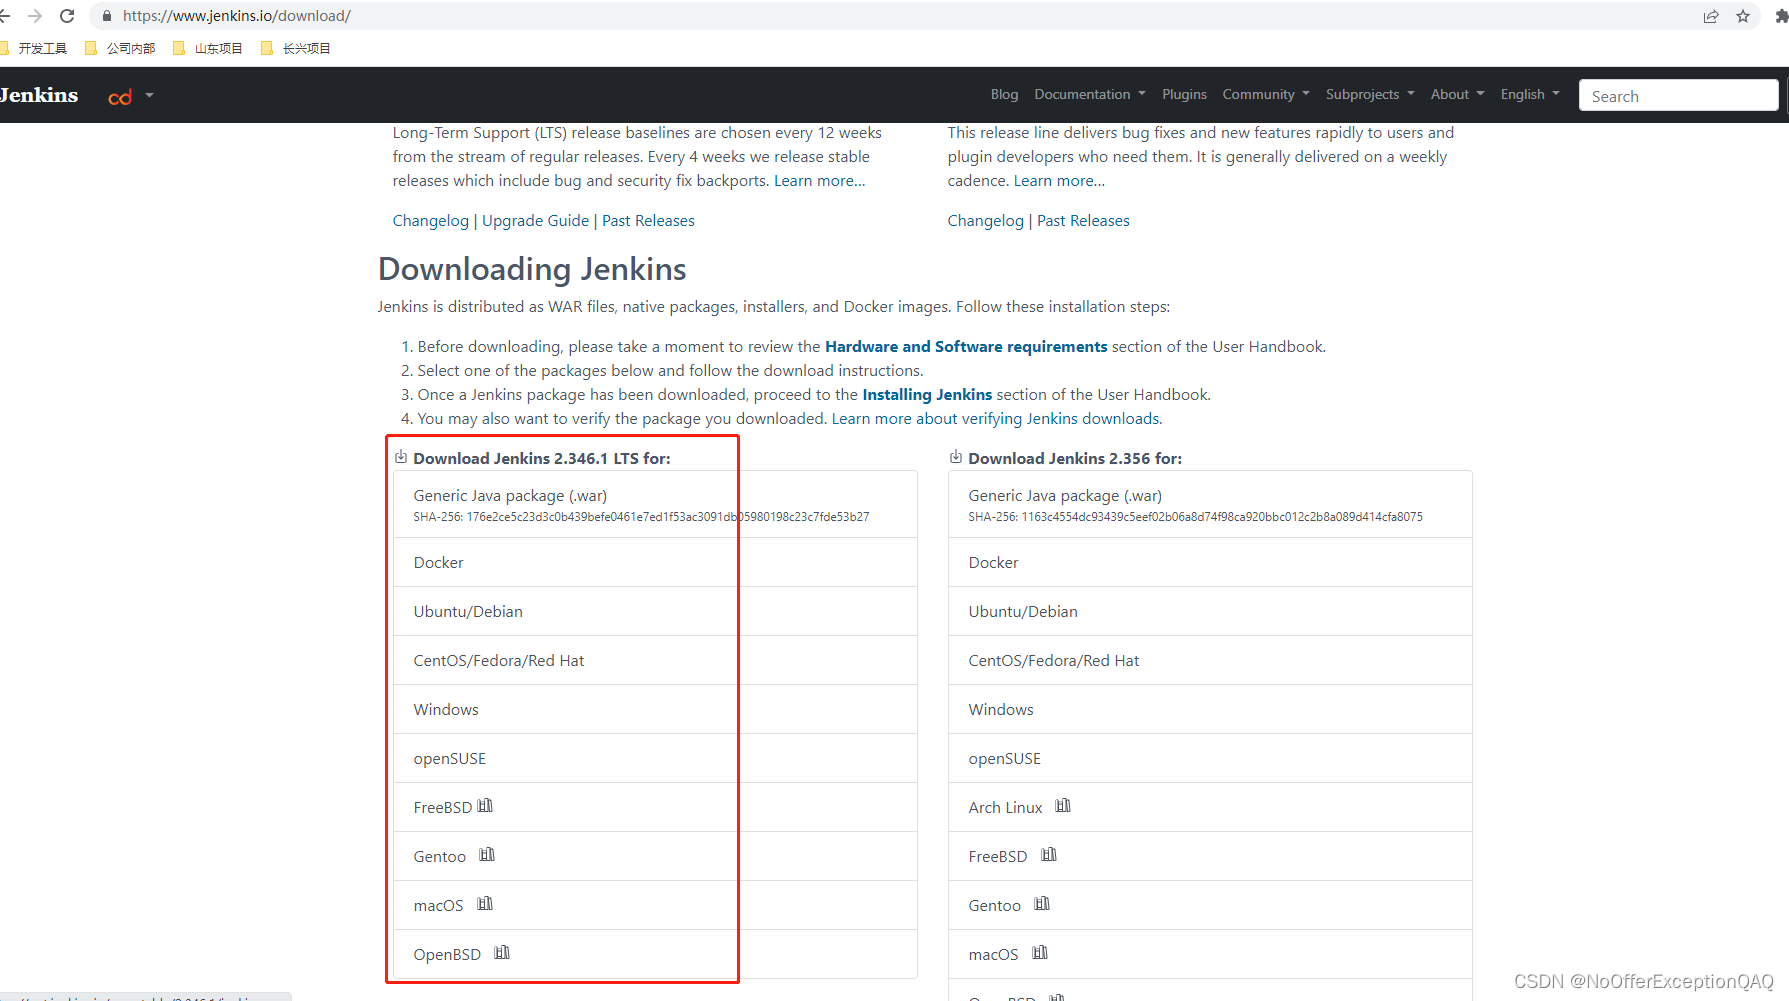This screenshot has width=1789, height=1001.
Task: Expand the Documentation dropdown menu
Action: click(1090, 94)
